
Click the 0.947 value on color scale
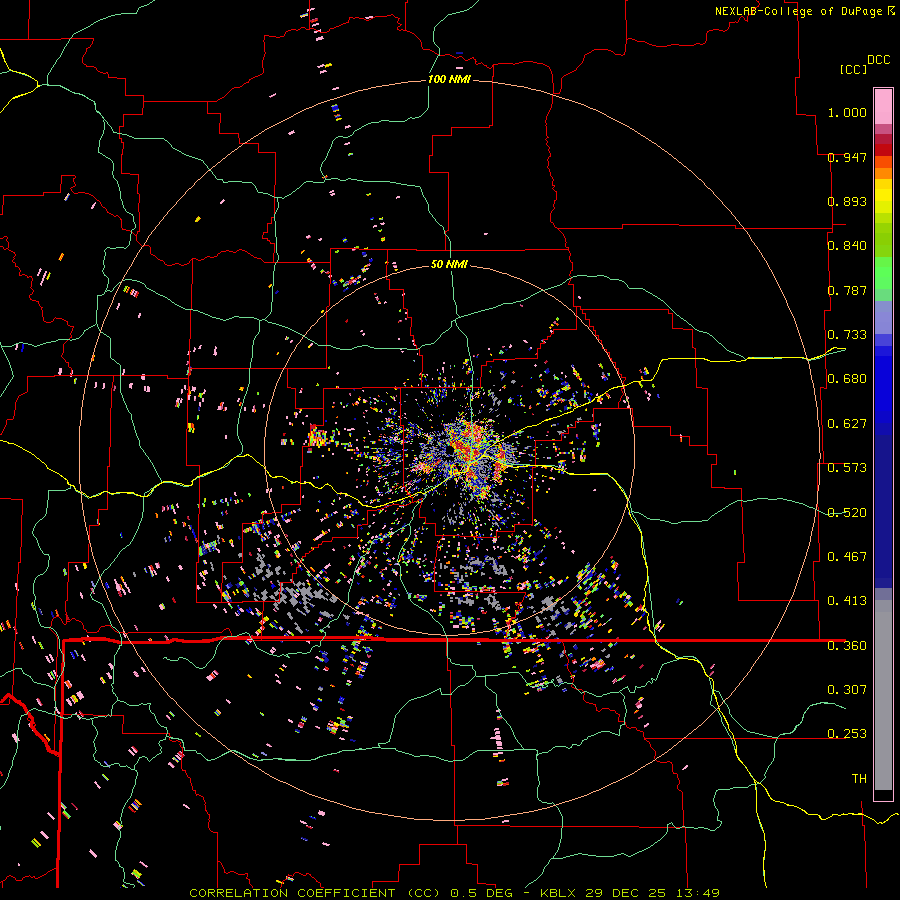coord(847,157)
